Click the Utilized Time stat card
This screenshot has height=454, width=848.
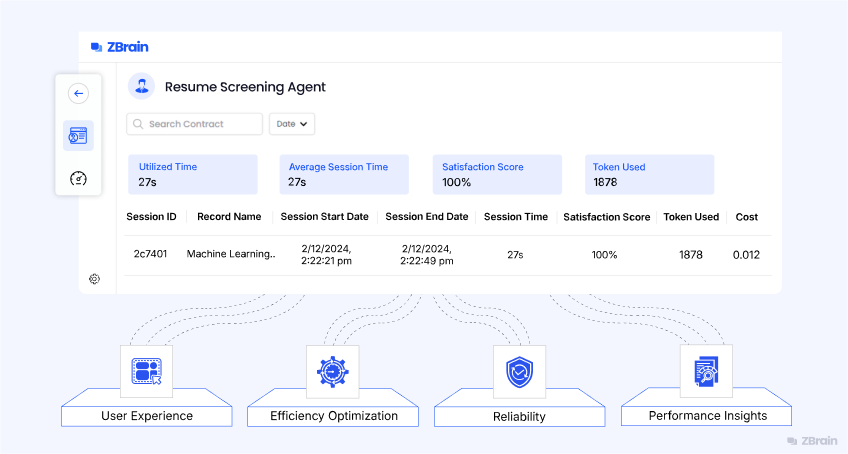192,174
